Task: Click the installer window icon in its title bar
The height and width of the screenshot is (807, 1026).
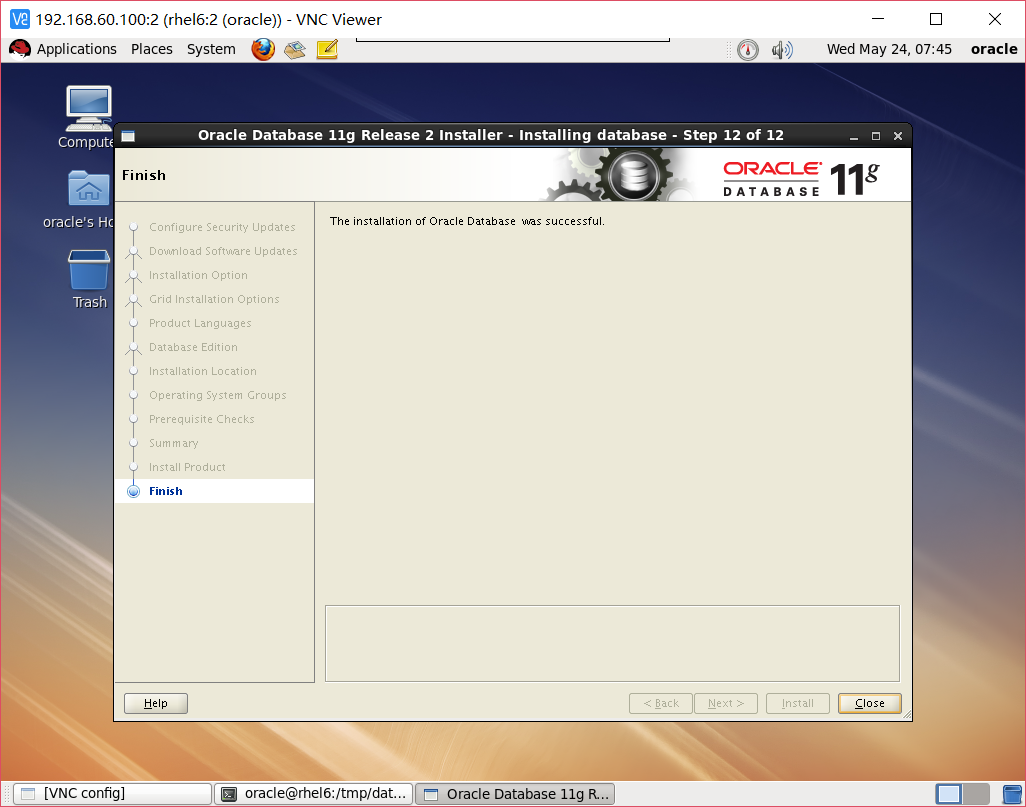Action: pos(125,134)
